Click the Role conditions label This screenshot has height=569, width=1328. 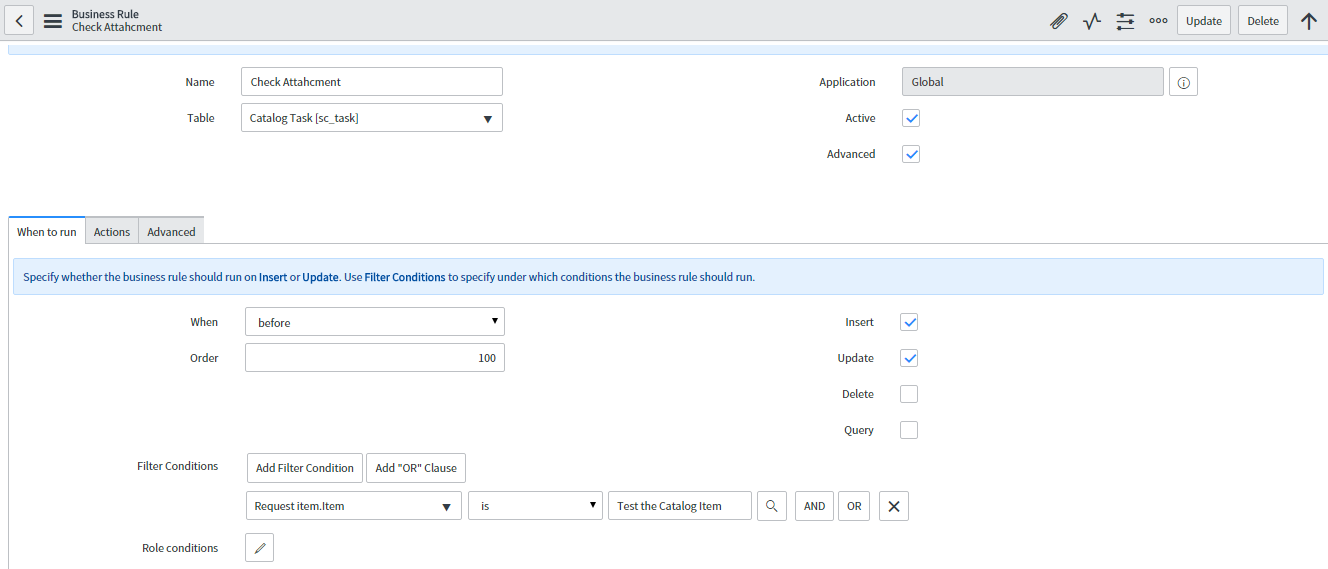pyautogui.click(x=180, y=548)
